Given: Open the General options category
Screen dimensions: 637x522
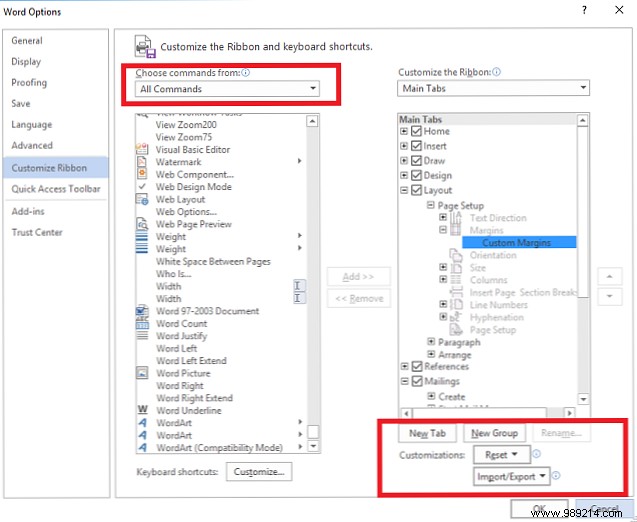Looking at the screenshot, I should point(56,40).
